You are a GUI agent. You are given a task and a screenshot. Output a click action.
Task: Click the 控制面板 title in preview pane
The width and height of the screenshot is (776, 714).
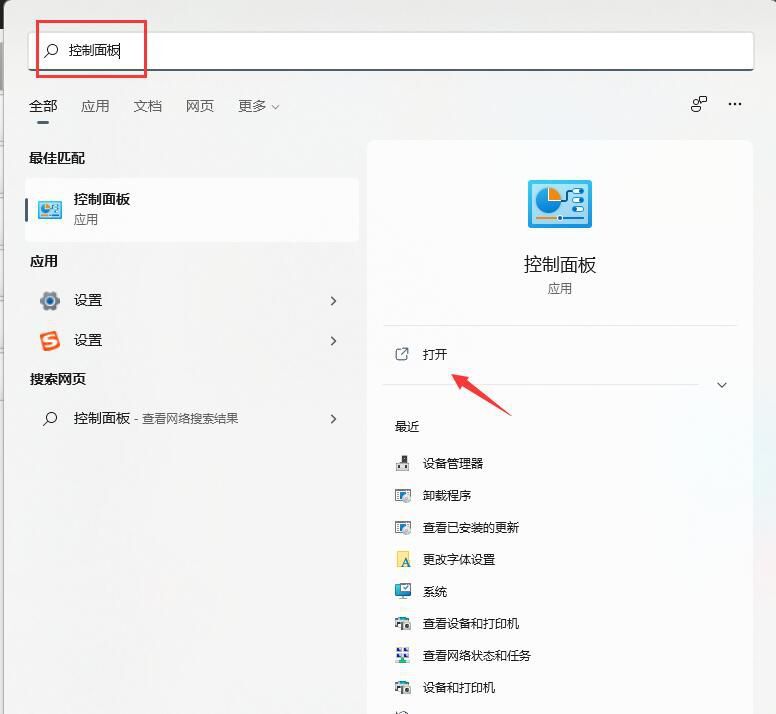coord(560,265)
